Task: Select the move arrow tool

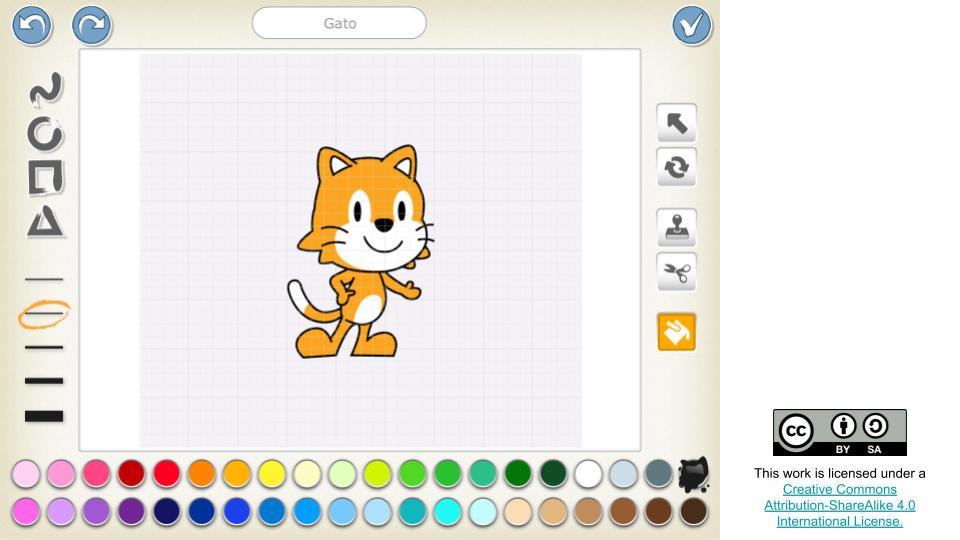Action: pyautogui.click(x=677, y=123)
